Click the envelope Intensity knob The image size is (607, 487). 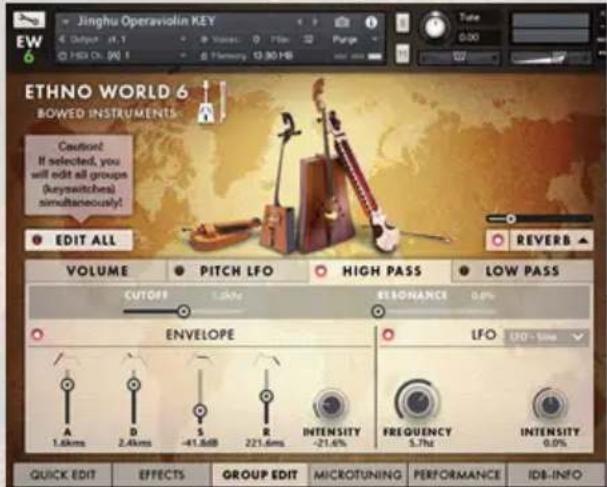click(x=331, y=405)
